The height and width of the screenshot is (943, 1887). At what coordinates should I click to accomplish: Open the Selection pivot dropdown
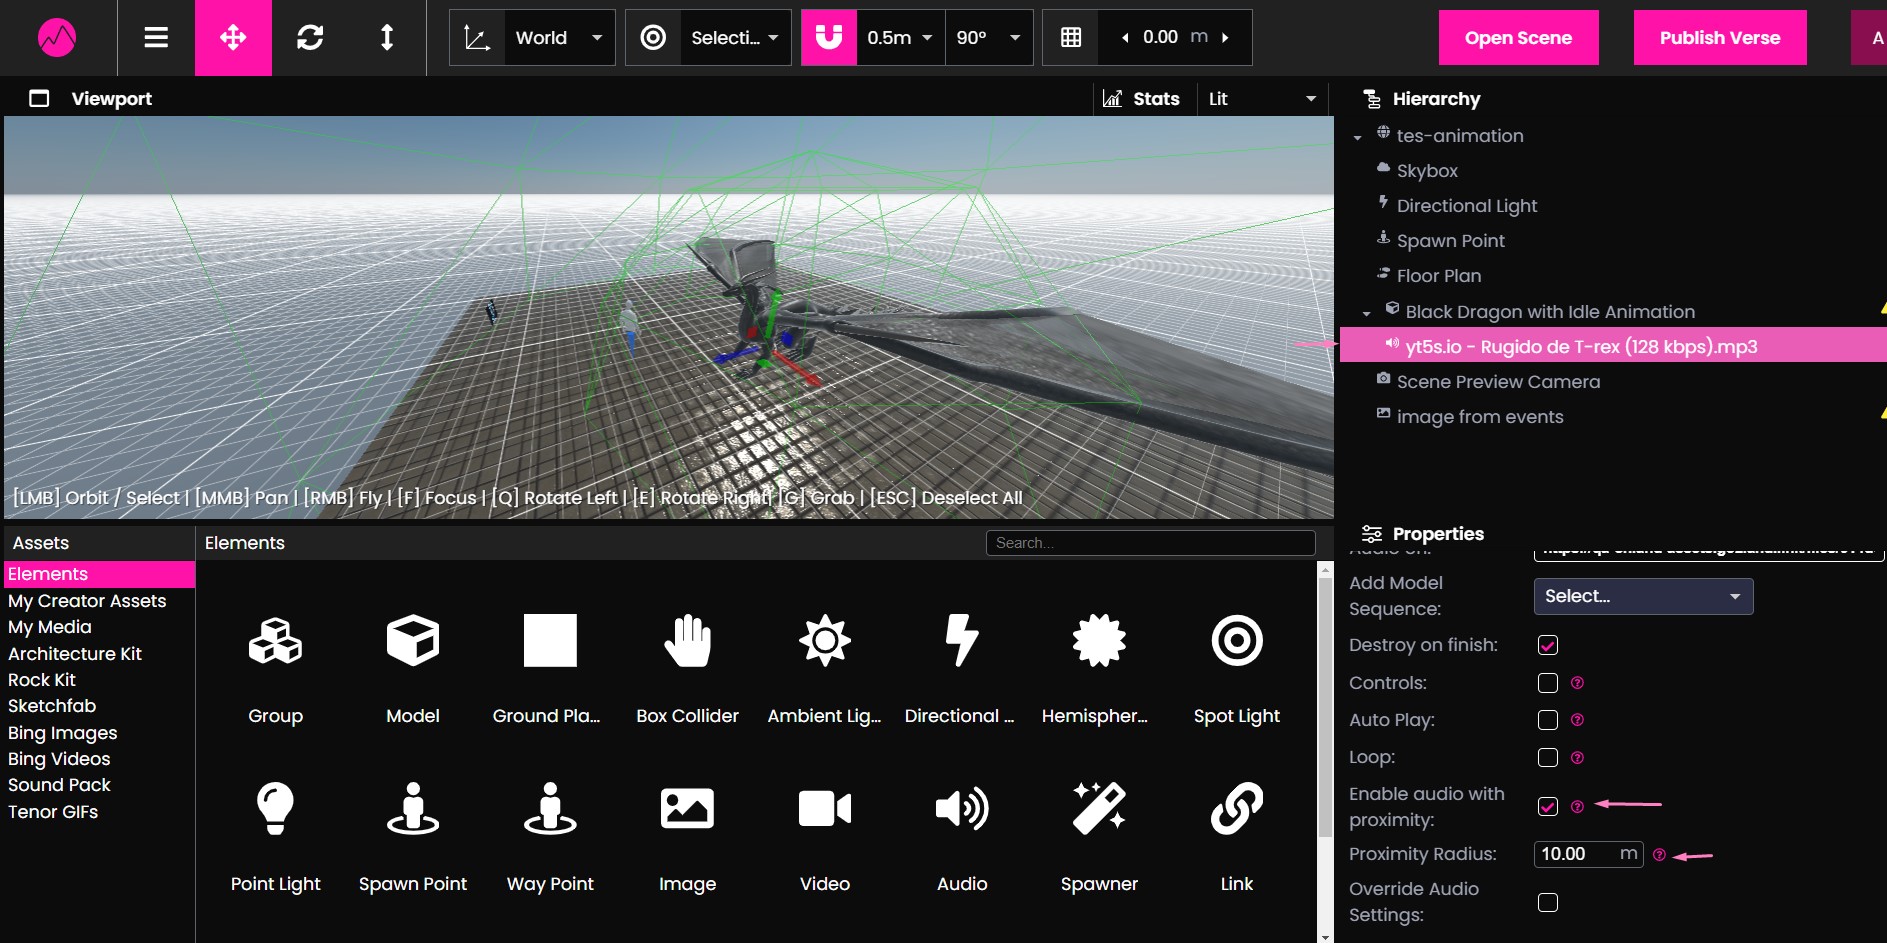735,38
